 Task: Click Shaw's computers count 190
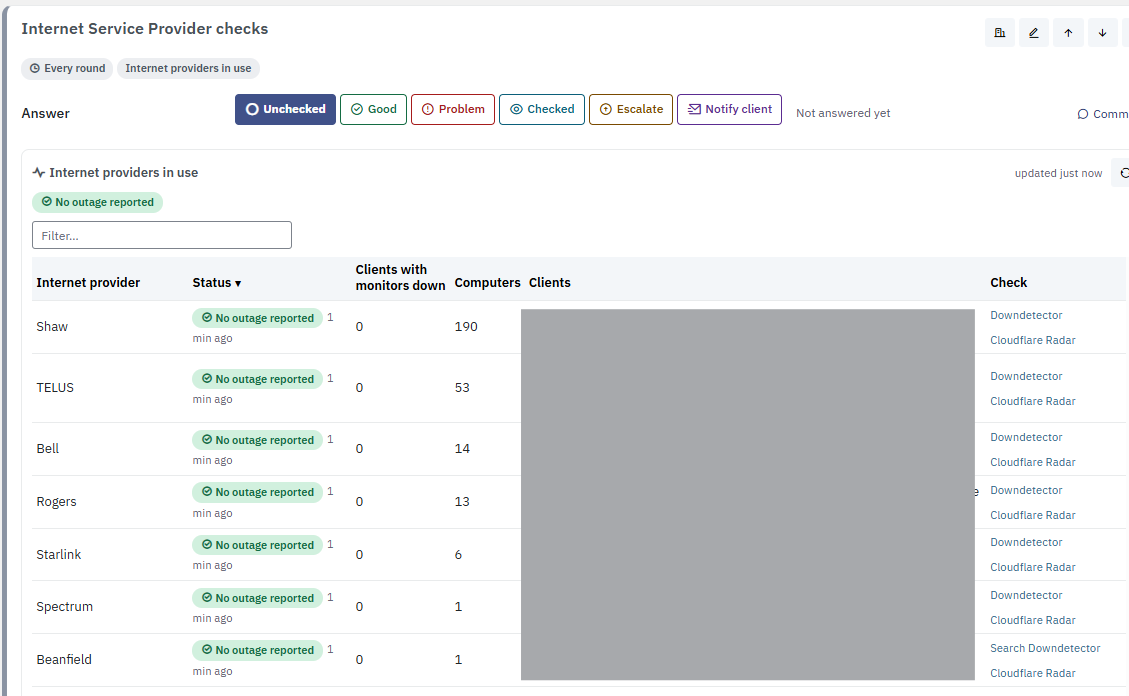tap(466, 327)
